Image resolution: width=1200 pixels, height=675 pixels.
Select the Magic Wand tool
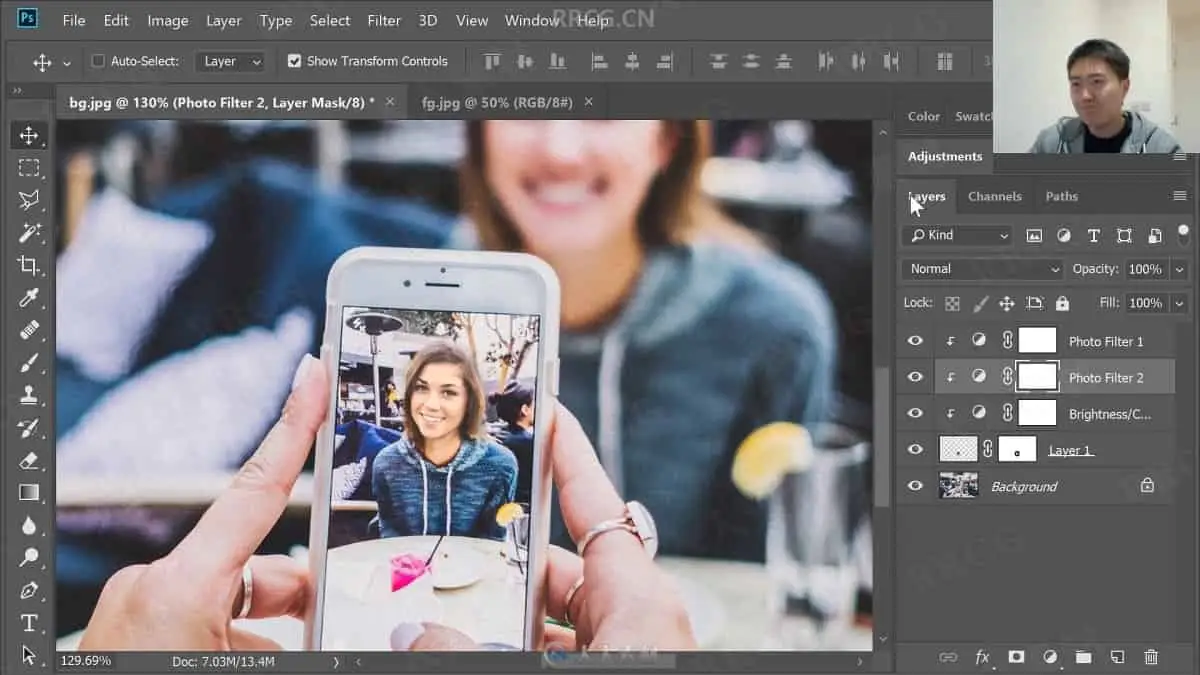[x=29, y=232]
